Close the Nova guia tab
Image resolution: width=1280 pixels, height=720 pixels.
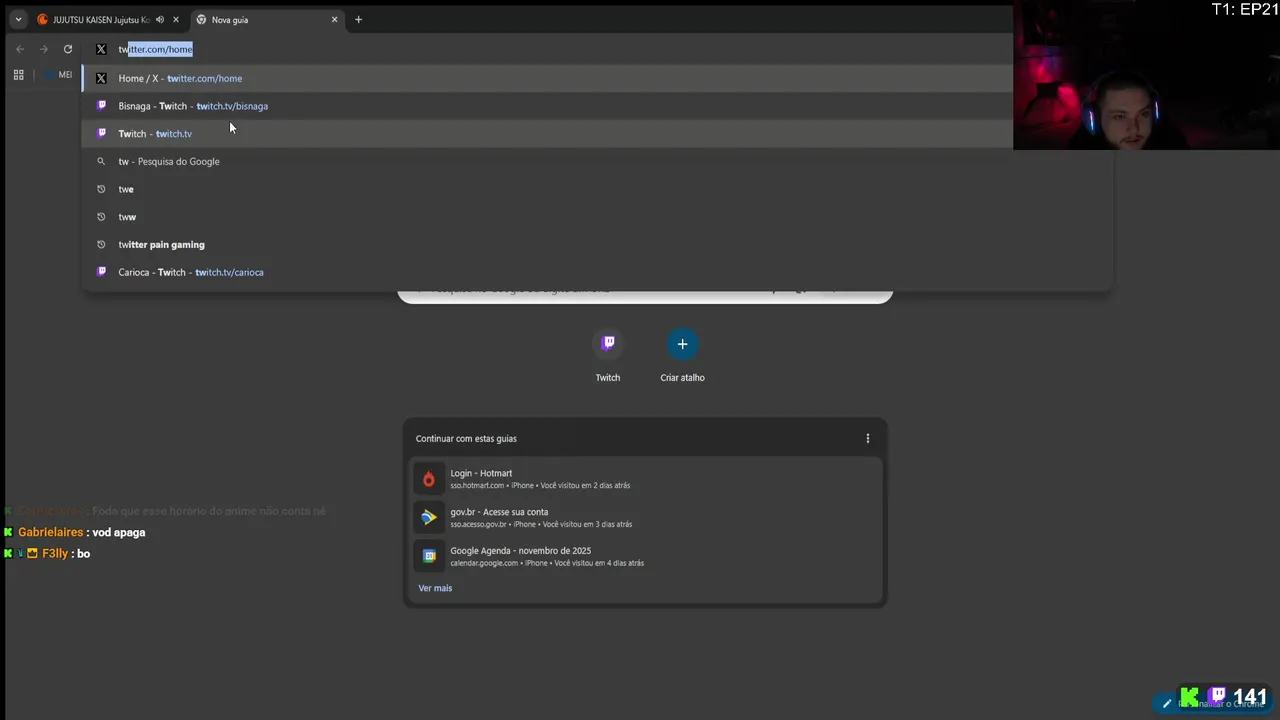335,19
